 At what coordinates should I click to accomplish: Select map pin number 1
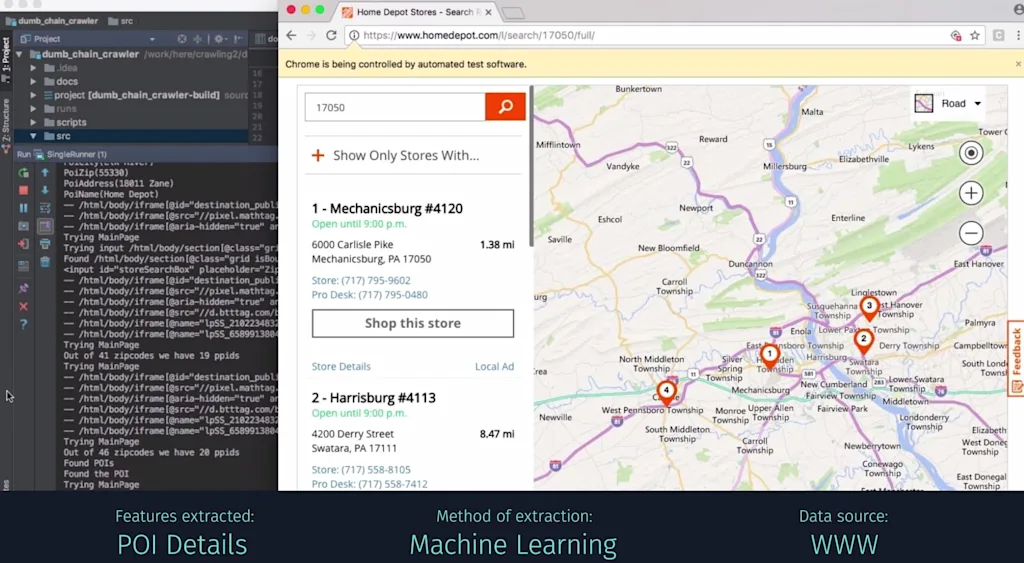coord(770,356)
